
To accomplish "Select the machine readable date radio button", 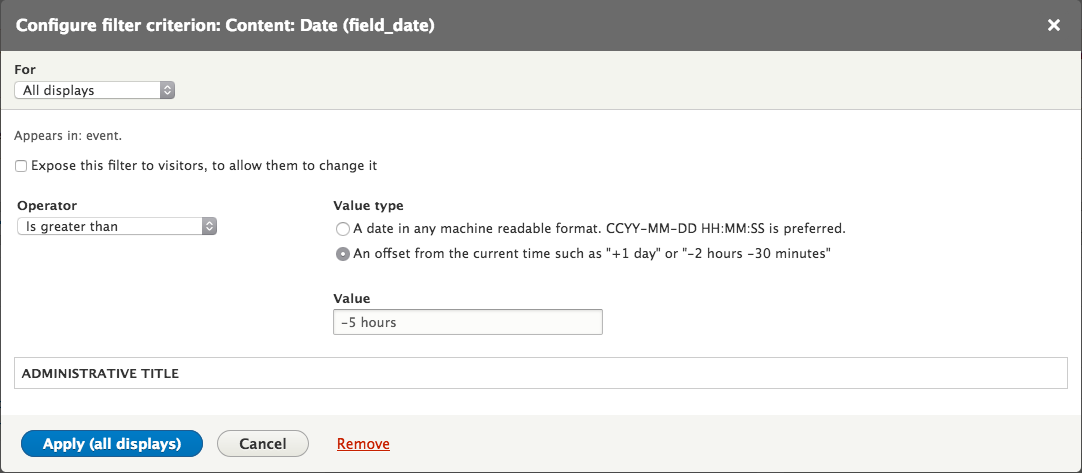I will (x=342, y=229).
